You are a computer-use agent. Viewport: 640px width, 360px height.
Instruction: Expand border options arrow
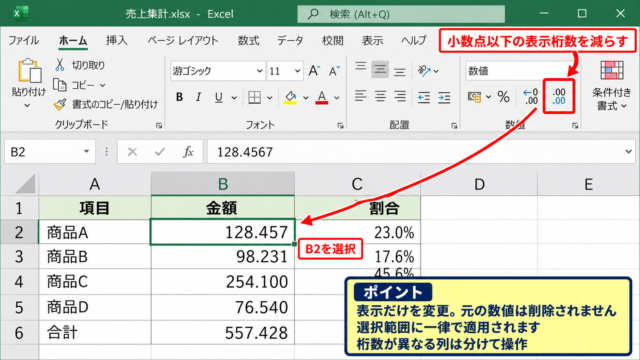tap(270, 98)
